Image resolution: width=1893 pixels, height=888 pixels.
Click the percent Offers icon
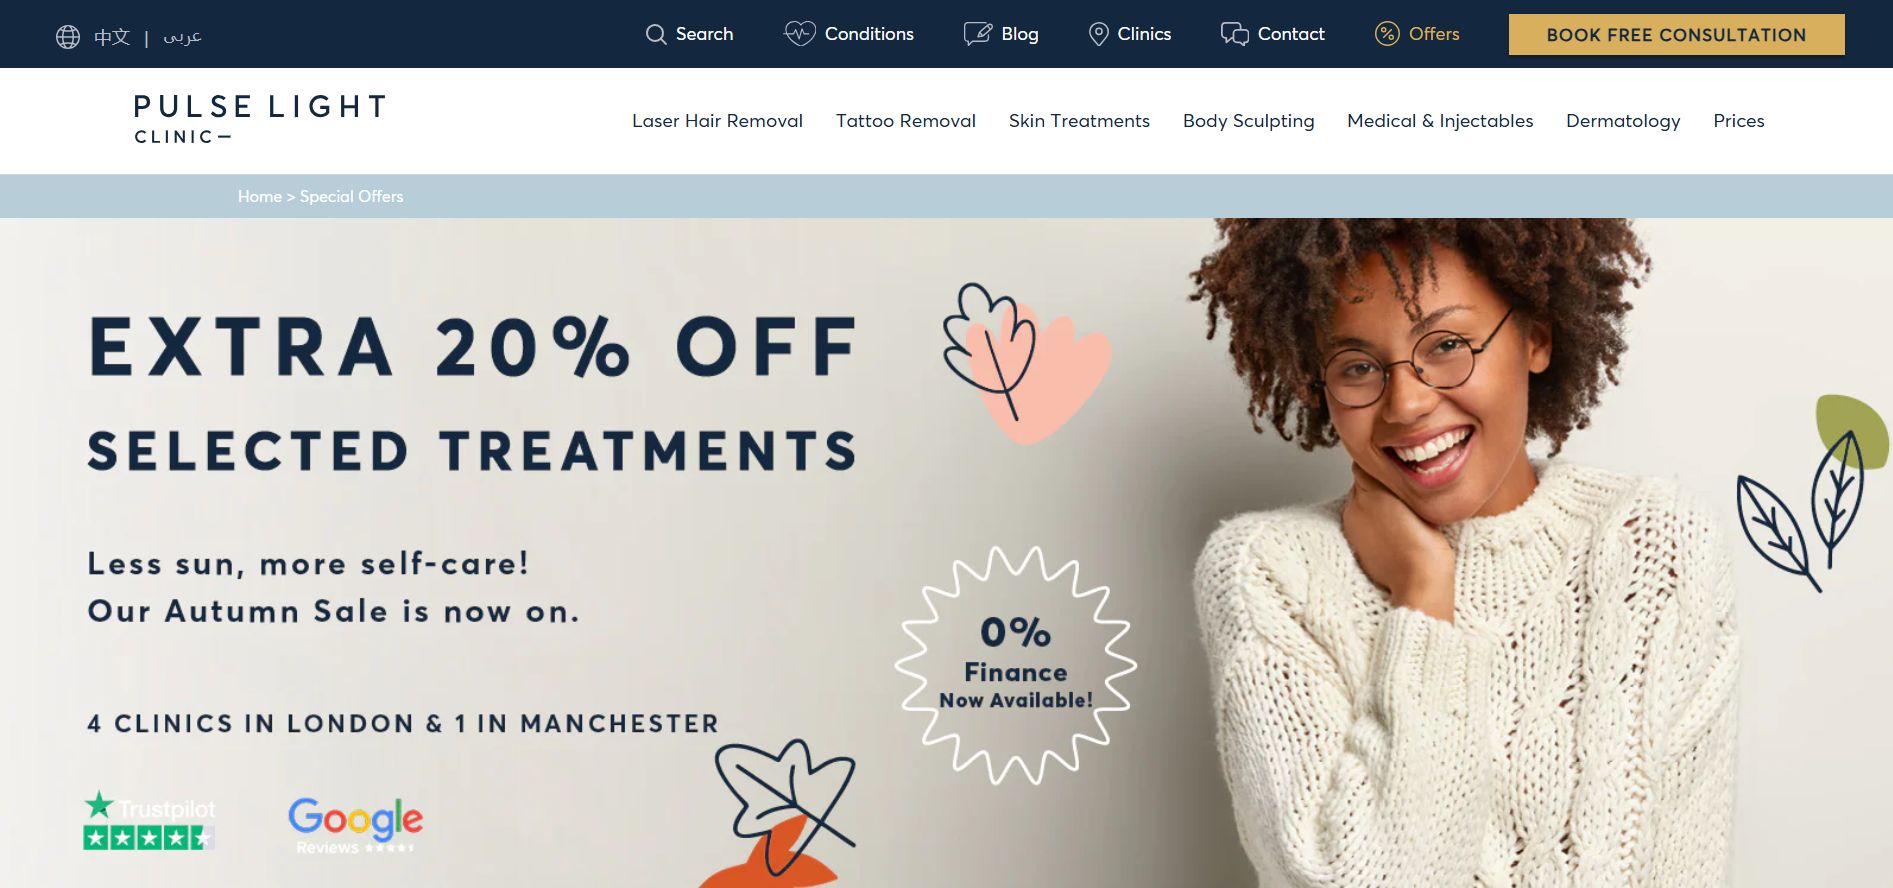coord(1387,34)
